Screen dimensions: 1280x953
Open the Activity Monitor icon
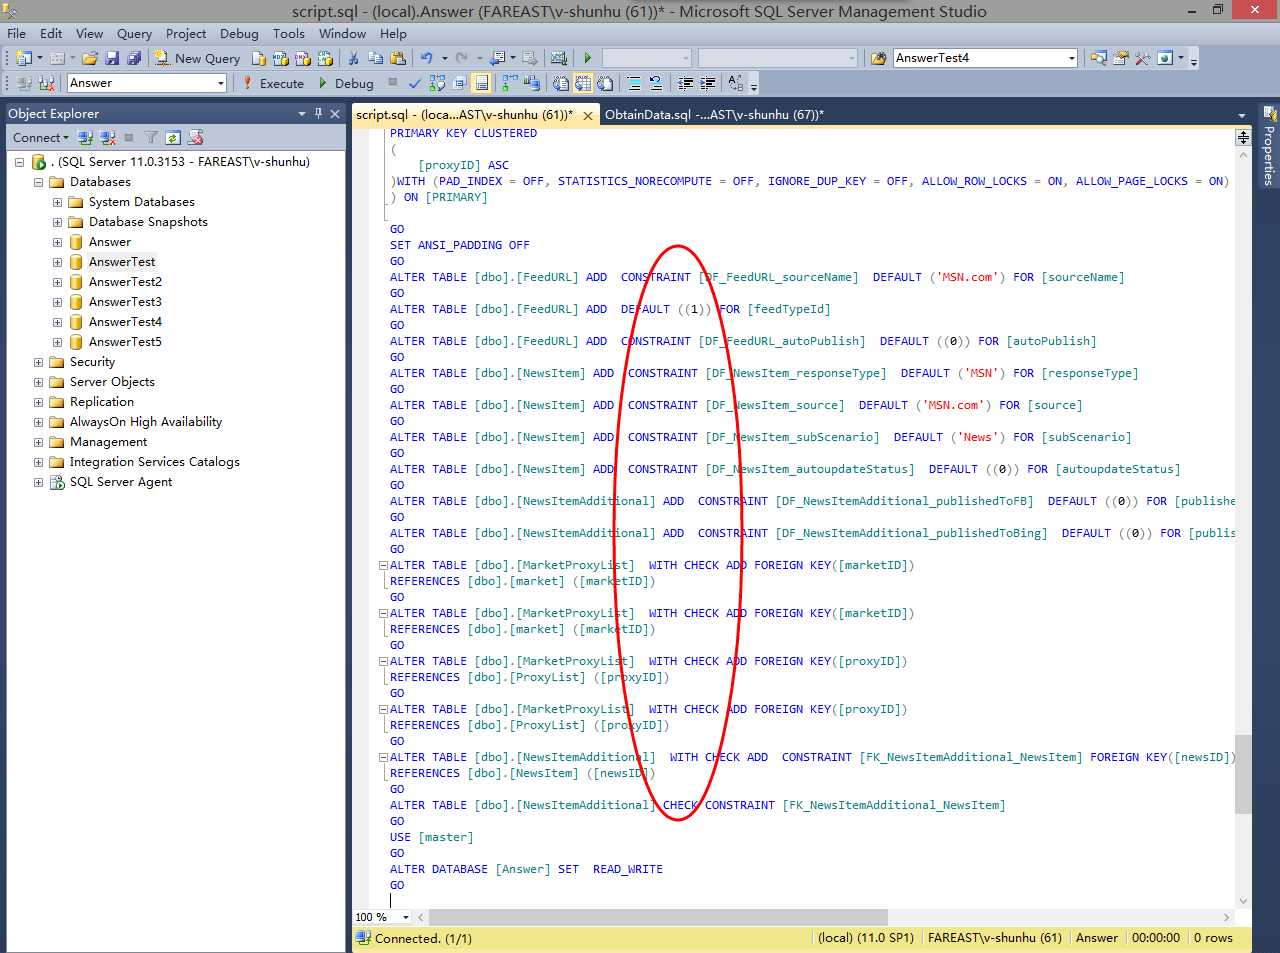(558, 58)
